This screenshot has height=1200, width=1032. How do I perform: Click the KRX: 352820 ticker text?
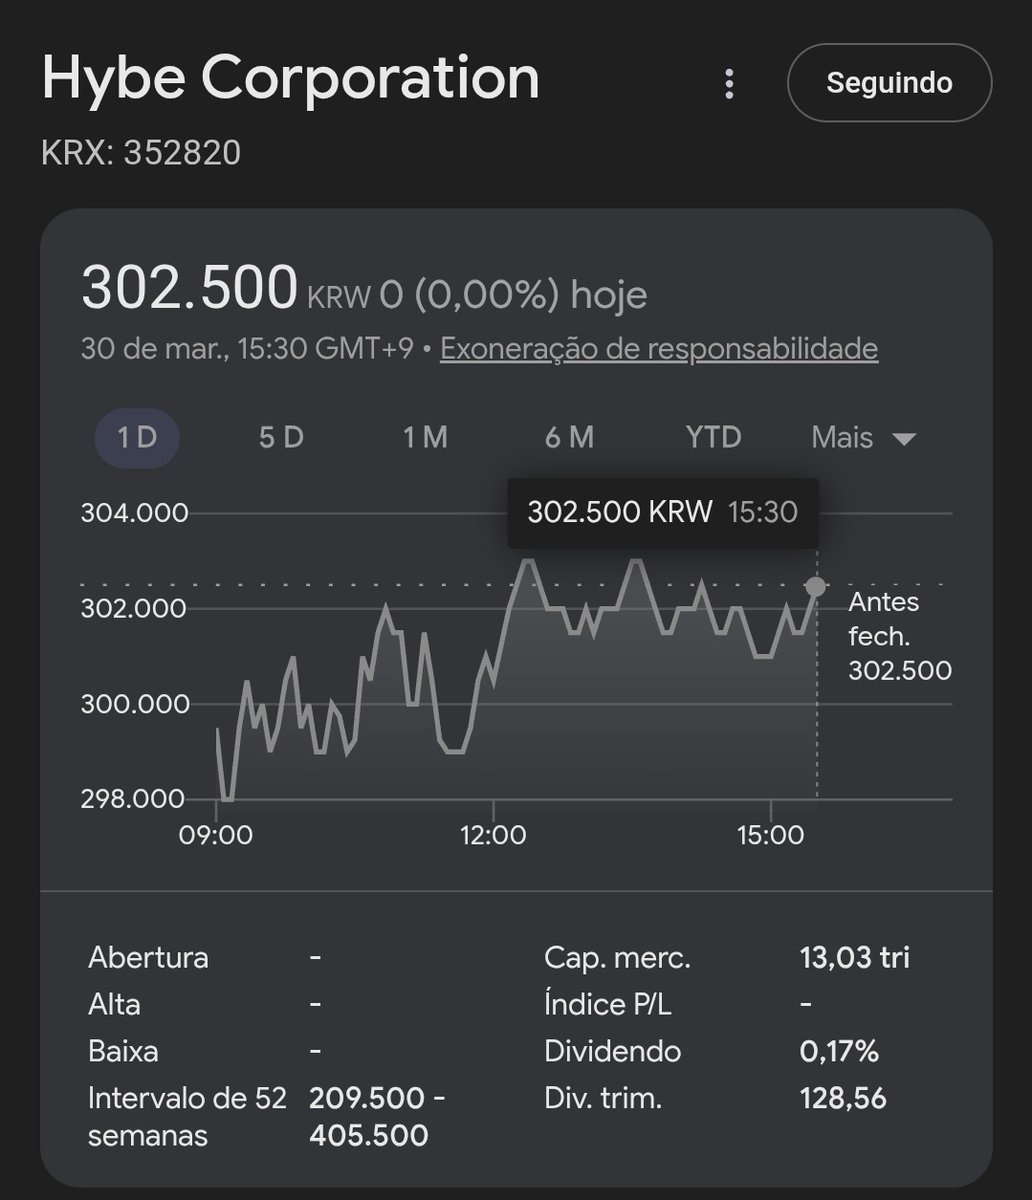[141, 153]
